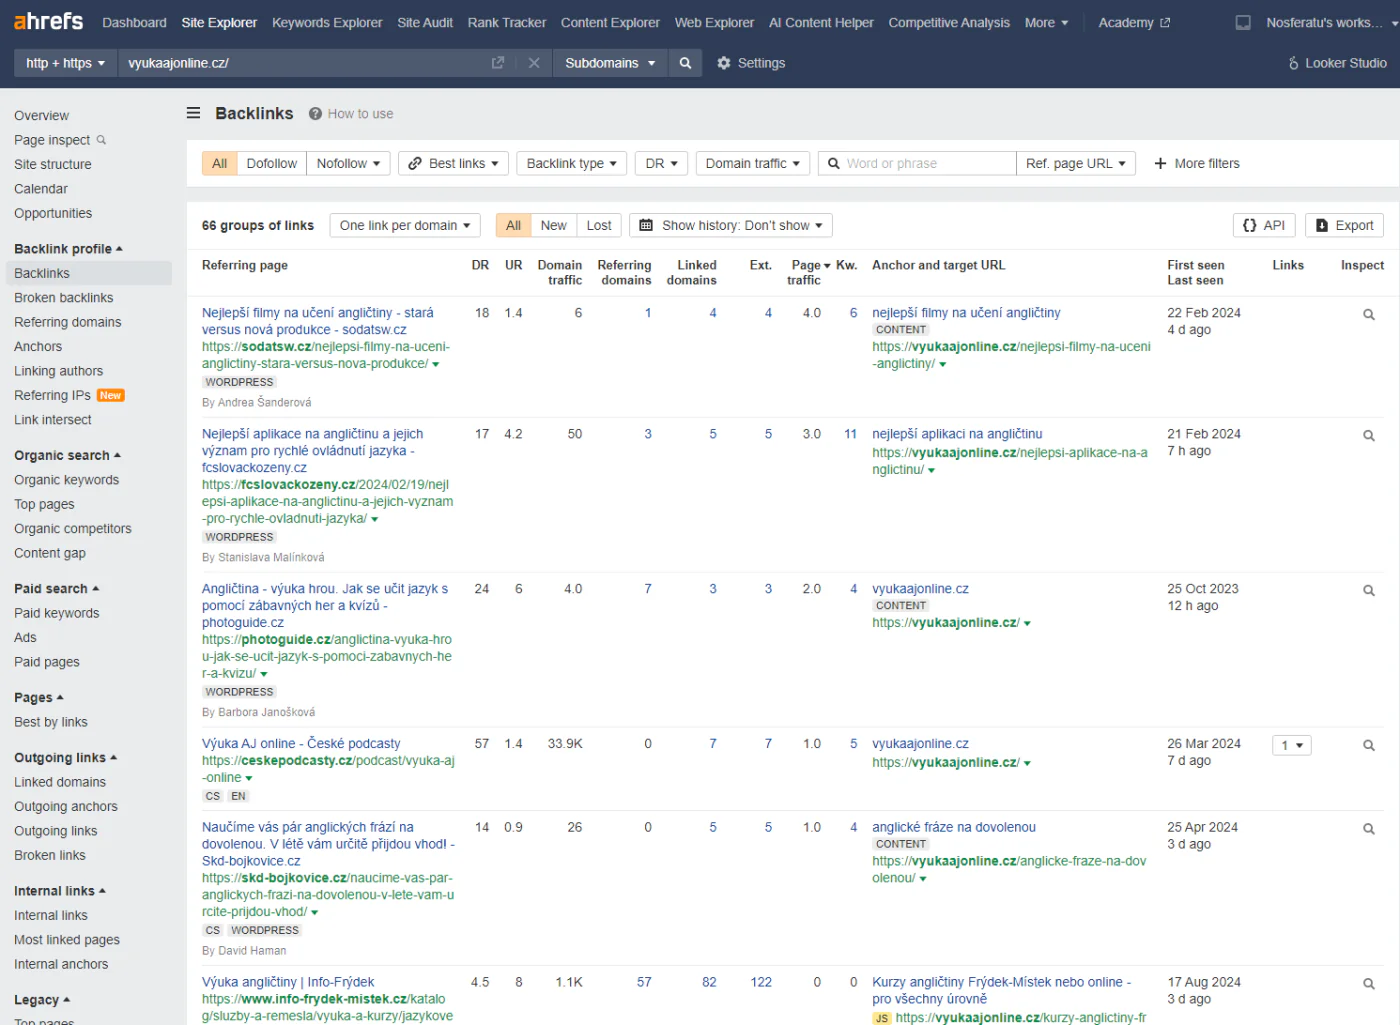Click the monitor icon in the top bar
This screenshot has width=1400, height=1025.
[1243, 22]
